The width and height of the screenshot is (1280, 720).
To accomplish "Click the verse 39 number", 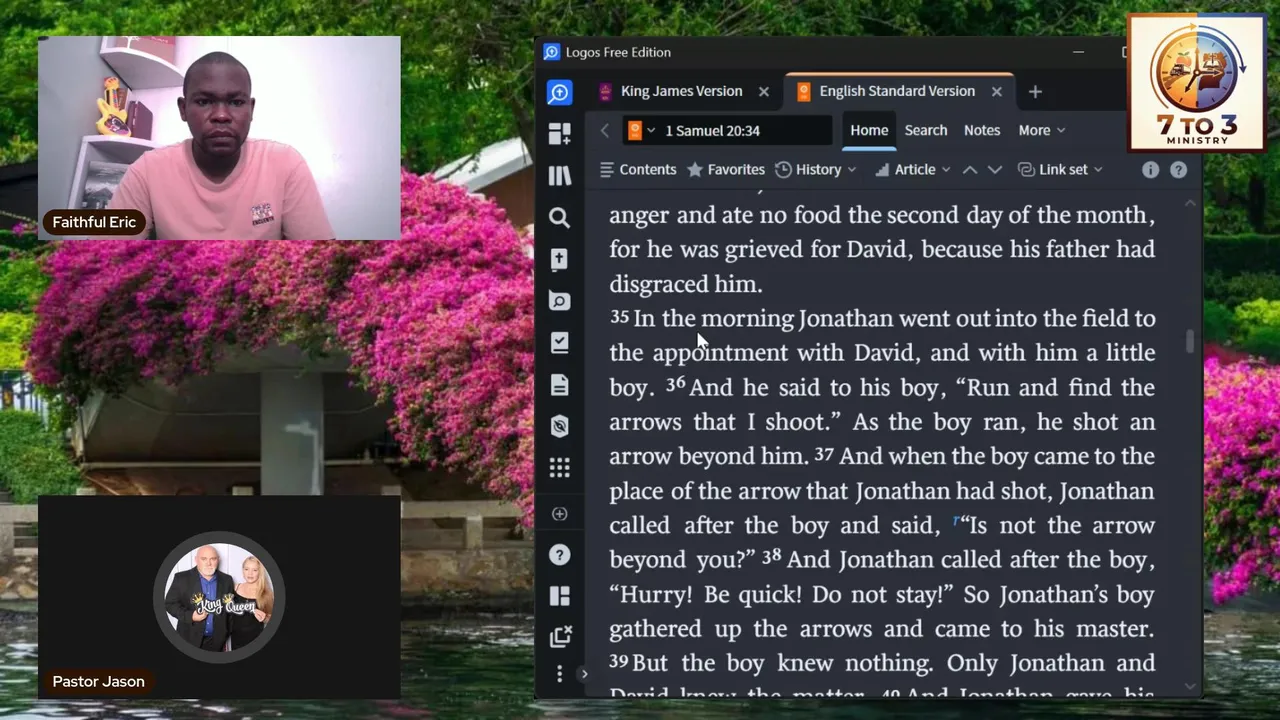I will 619,661.
